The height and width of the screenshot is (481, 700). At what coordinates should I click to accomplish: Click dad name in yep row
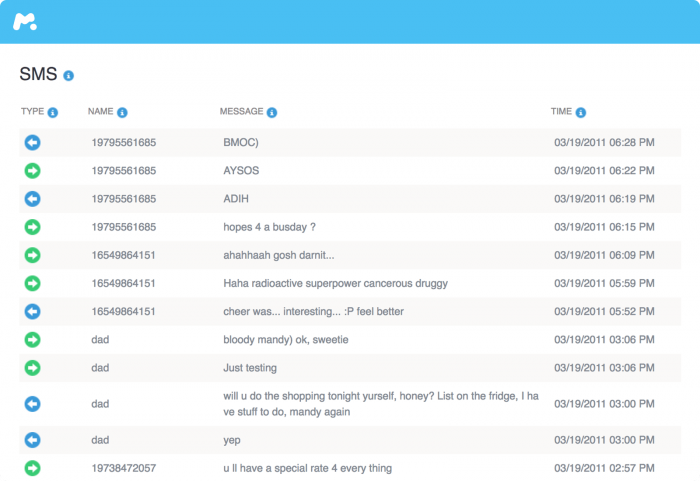coord(100,440)
